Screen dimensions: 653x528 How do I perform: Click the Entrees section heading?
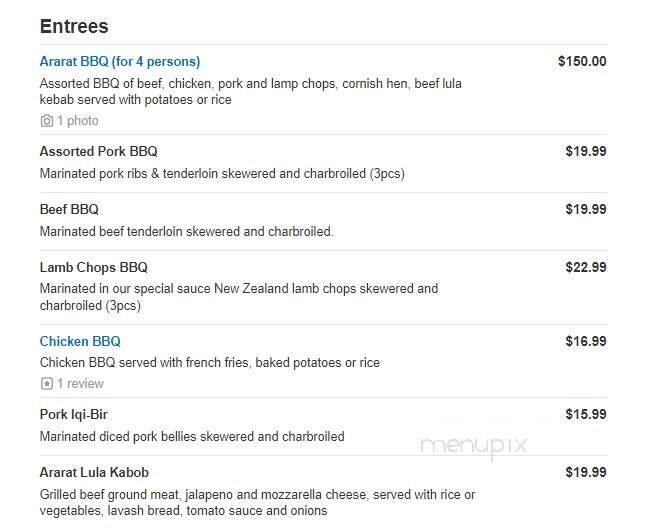tap(74, 26)
